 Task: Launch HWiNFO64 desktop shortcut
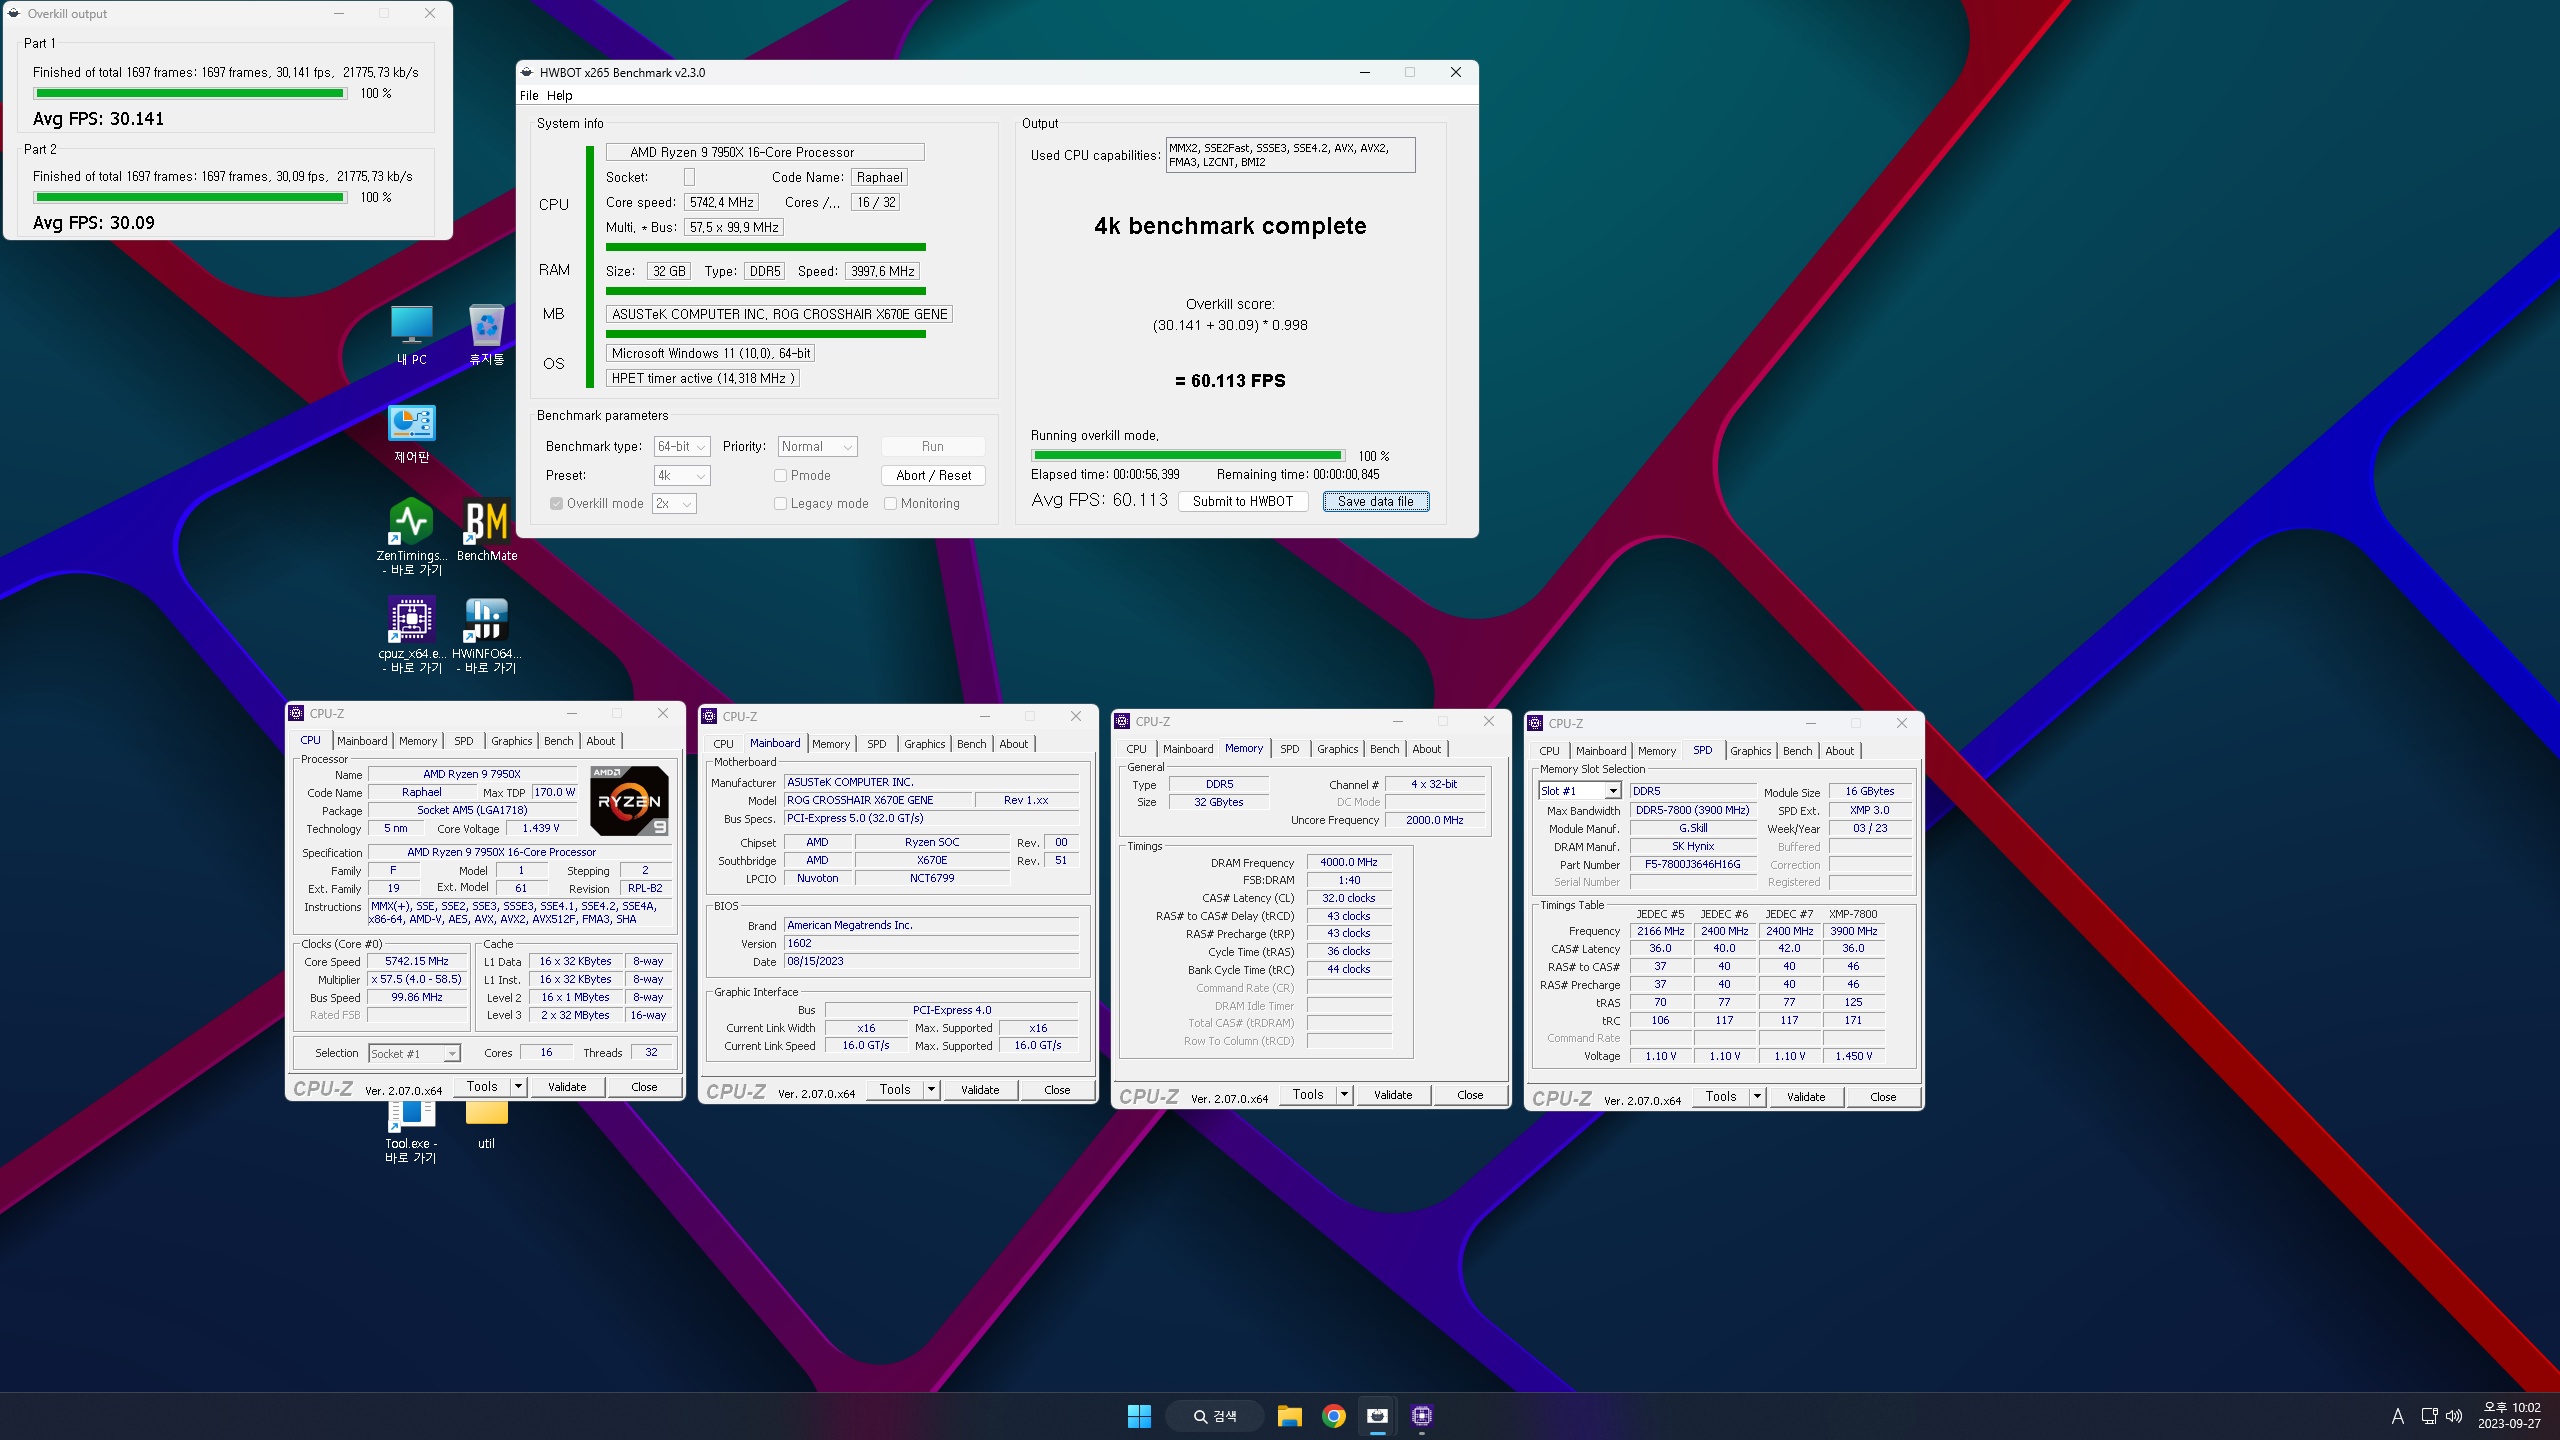(487, 634)
